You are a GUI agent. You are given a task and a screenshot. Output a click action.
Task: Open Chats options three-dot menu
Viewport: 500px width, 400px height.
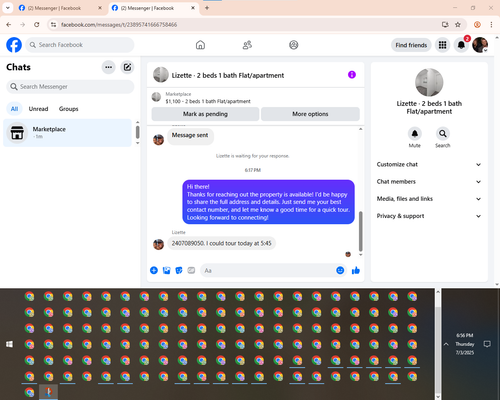(x=109, y=67)
